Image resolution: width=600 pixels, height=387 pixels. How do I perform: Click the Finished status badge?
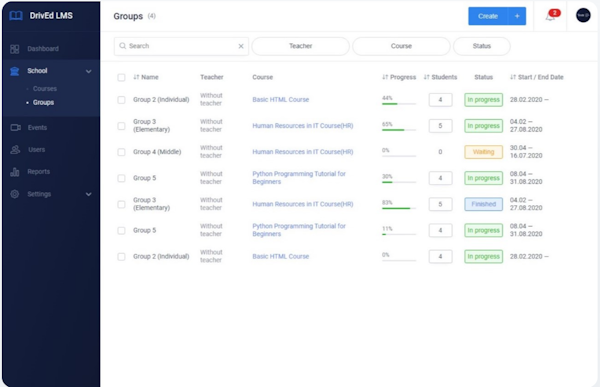coord(483,204)
